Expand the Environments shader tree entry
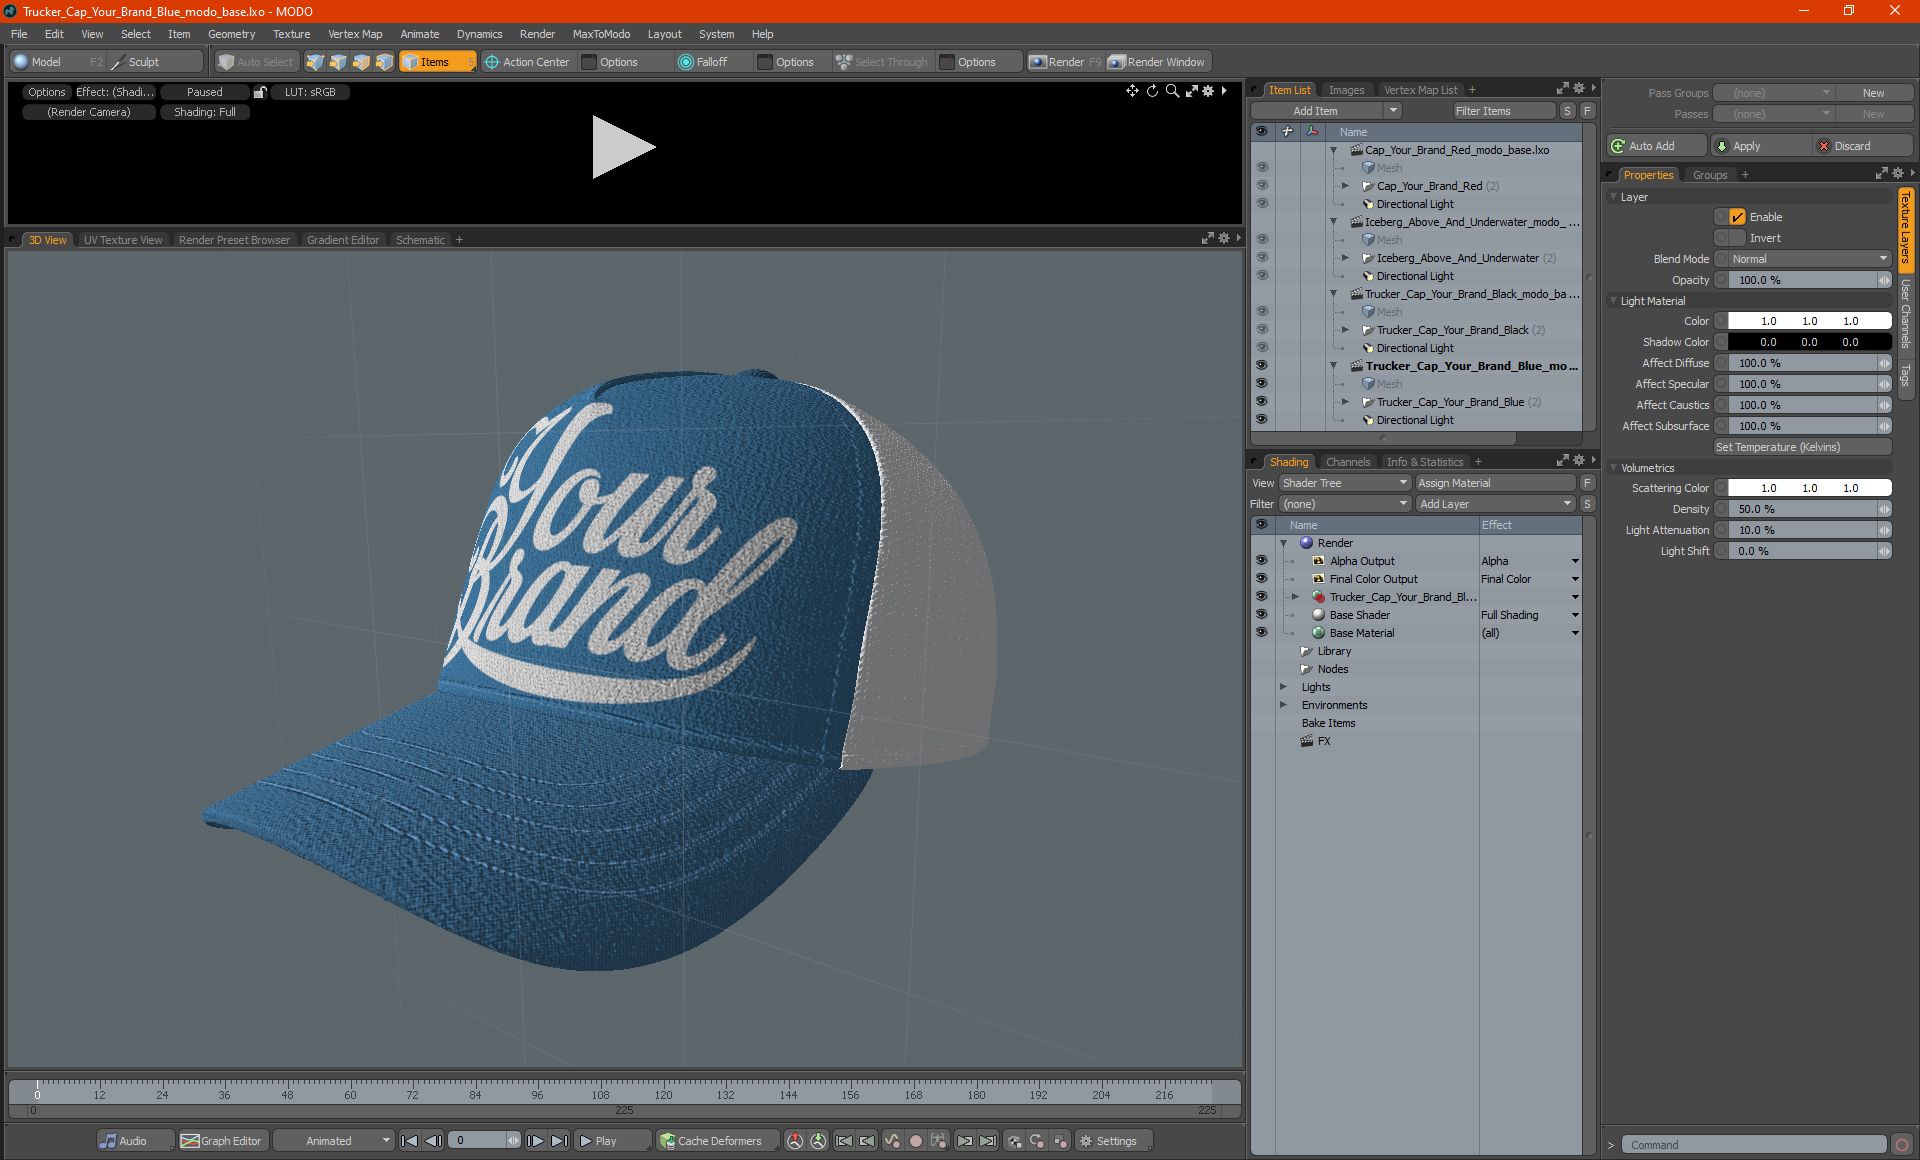The width and height of the screenshot is (1920, 1160). click(x=1283, y=705)
